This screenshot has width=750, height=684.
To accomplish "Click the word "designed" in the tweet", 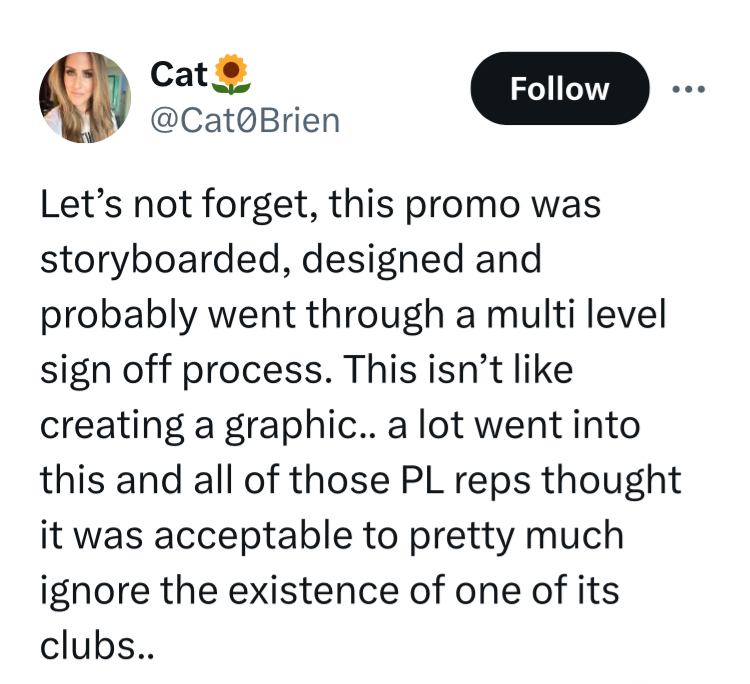I will coord(383,260).
